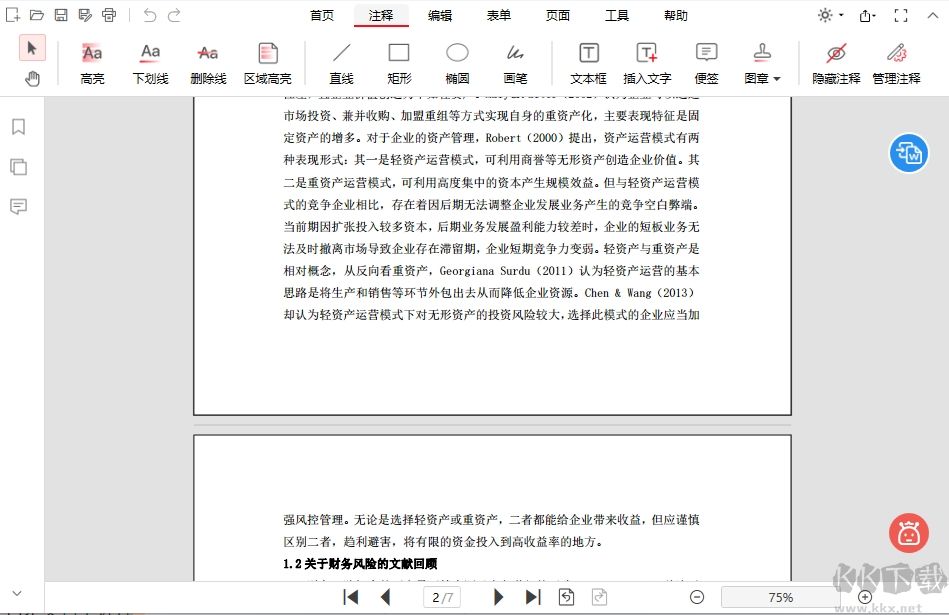Switch to the 编辑 tab
This screenshot has width=949, height=615.
[440, 15]
